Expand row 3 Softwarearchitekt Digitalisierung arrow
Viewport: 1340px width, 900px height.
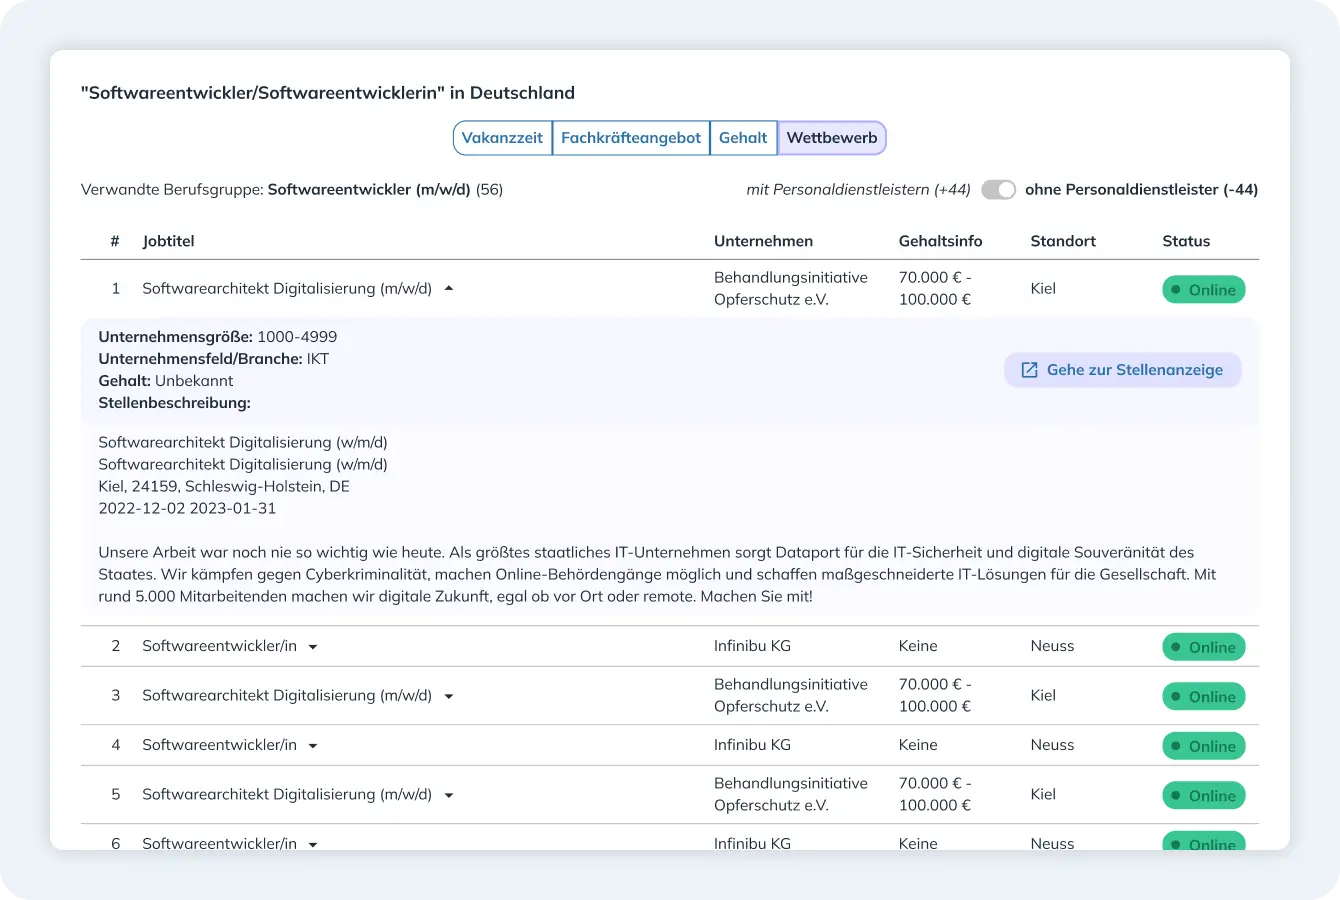(449, 696)
